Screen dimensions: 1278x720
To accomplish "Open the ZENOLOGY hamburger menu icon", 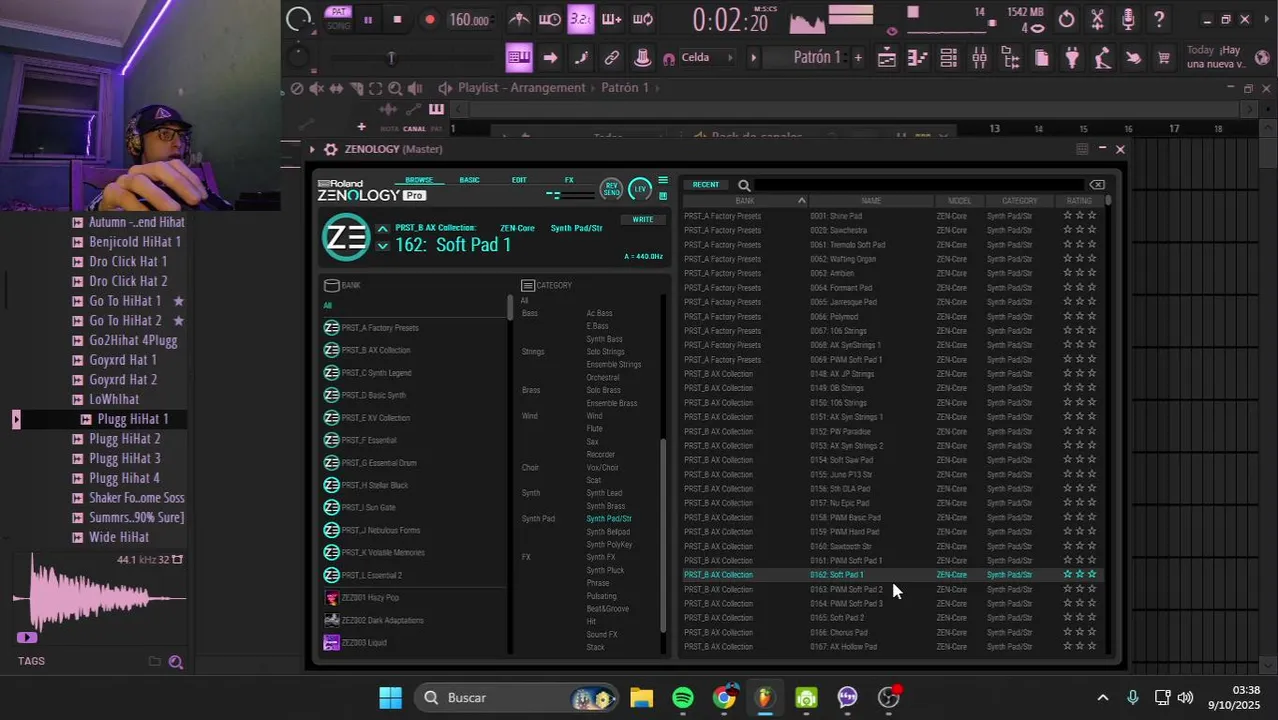I will click(662, 181).
